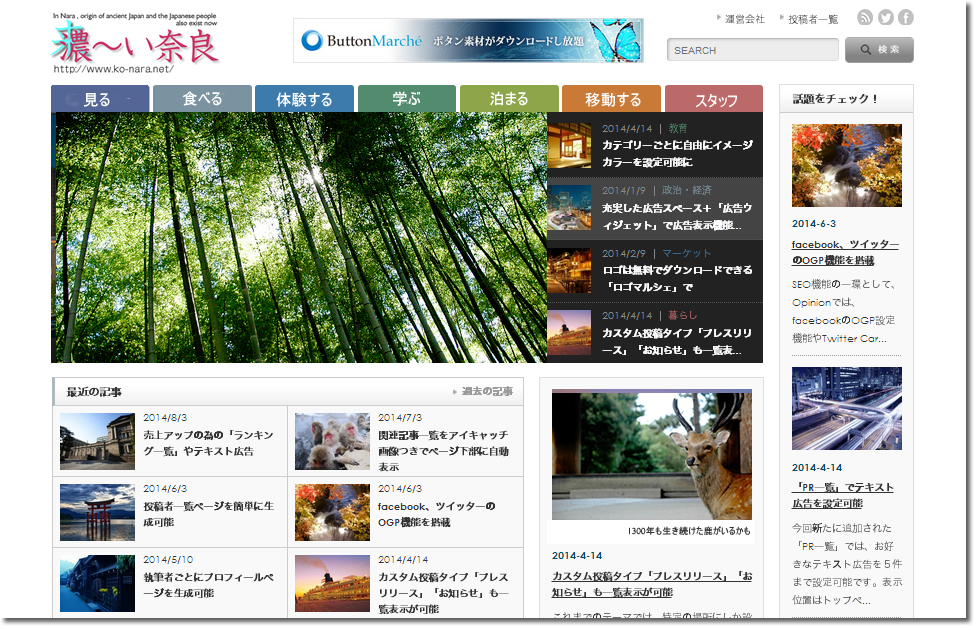The image size is (978, 630).
Task: Expand 過去の記事 past articles link
Action: [x=486, y=391]
